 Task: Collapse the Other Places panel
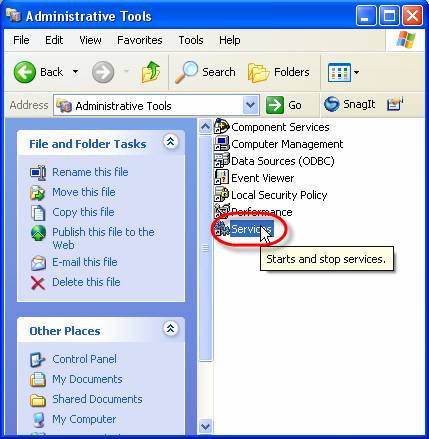point(170,329)
